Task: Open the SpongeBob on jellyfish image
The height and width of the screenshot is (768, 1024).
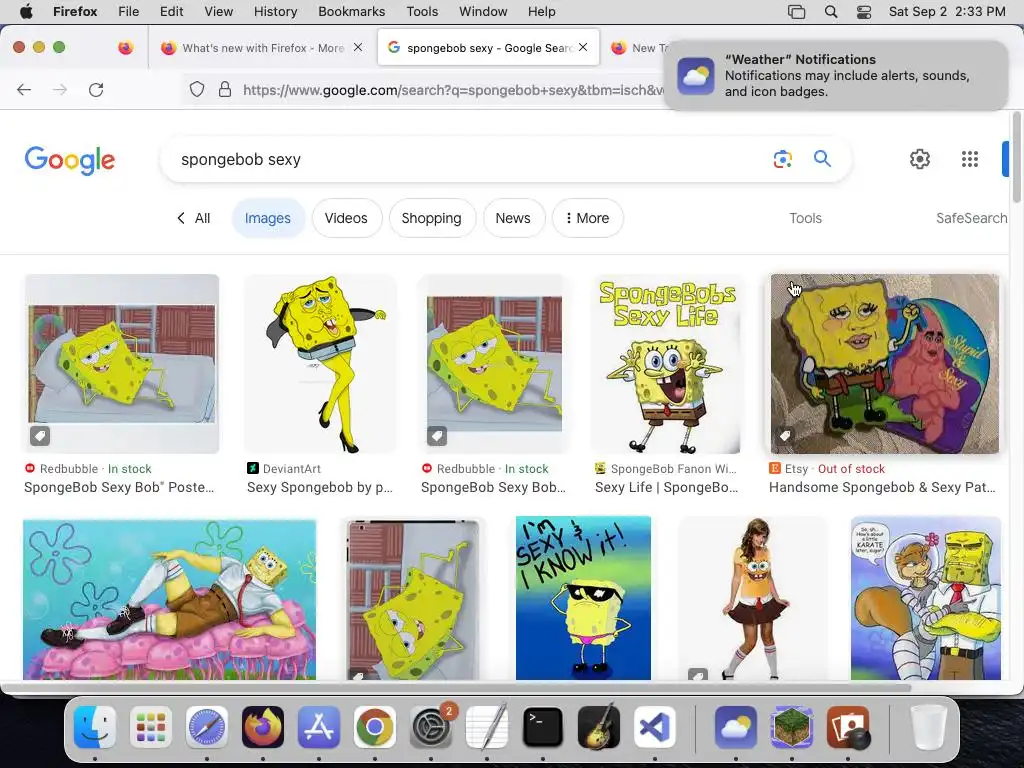Action: point(169,600)
